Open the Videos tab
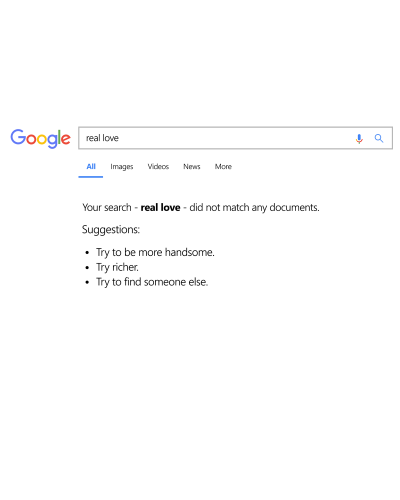Image resolution: width=400 pixels, height=500 pixels. pos(158,166)
